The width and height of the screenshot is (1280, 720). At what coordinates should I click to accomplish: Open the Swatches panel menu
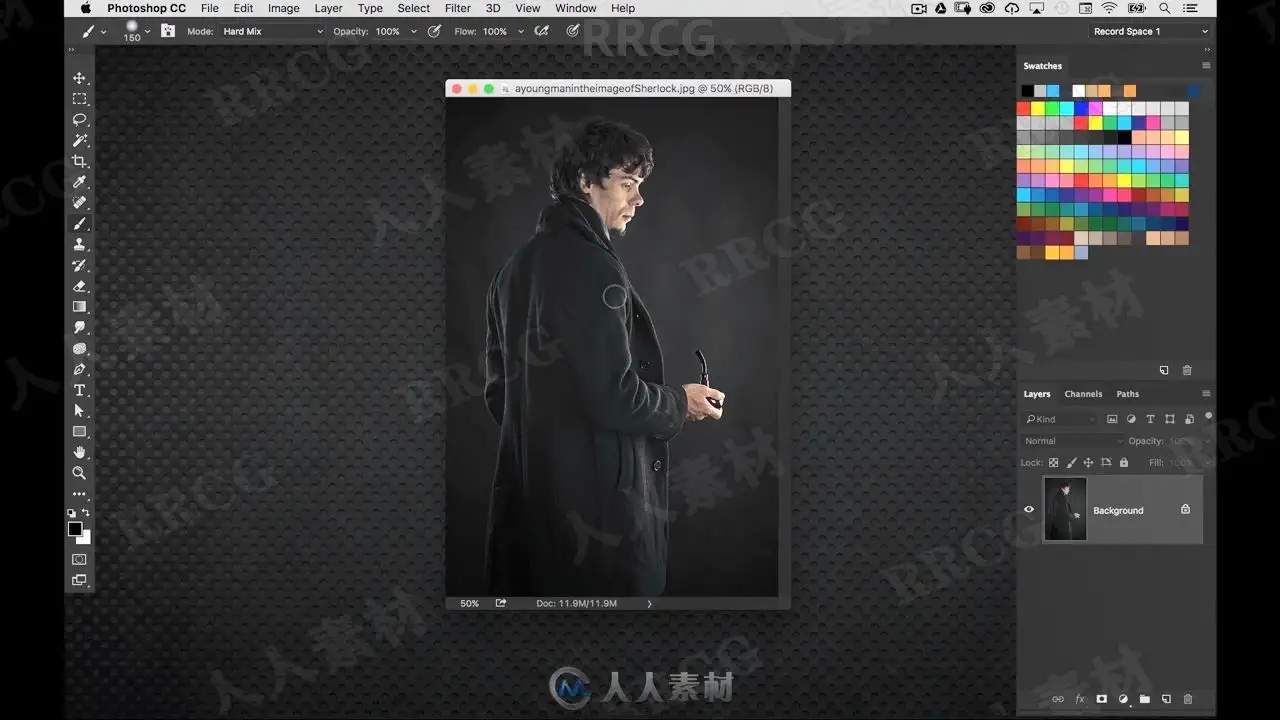tap(1206, 66)
